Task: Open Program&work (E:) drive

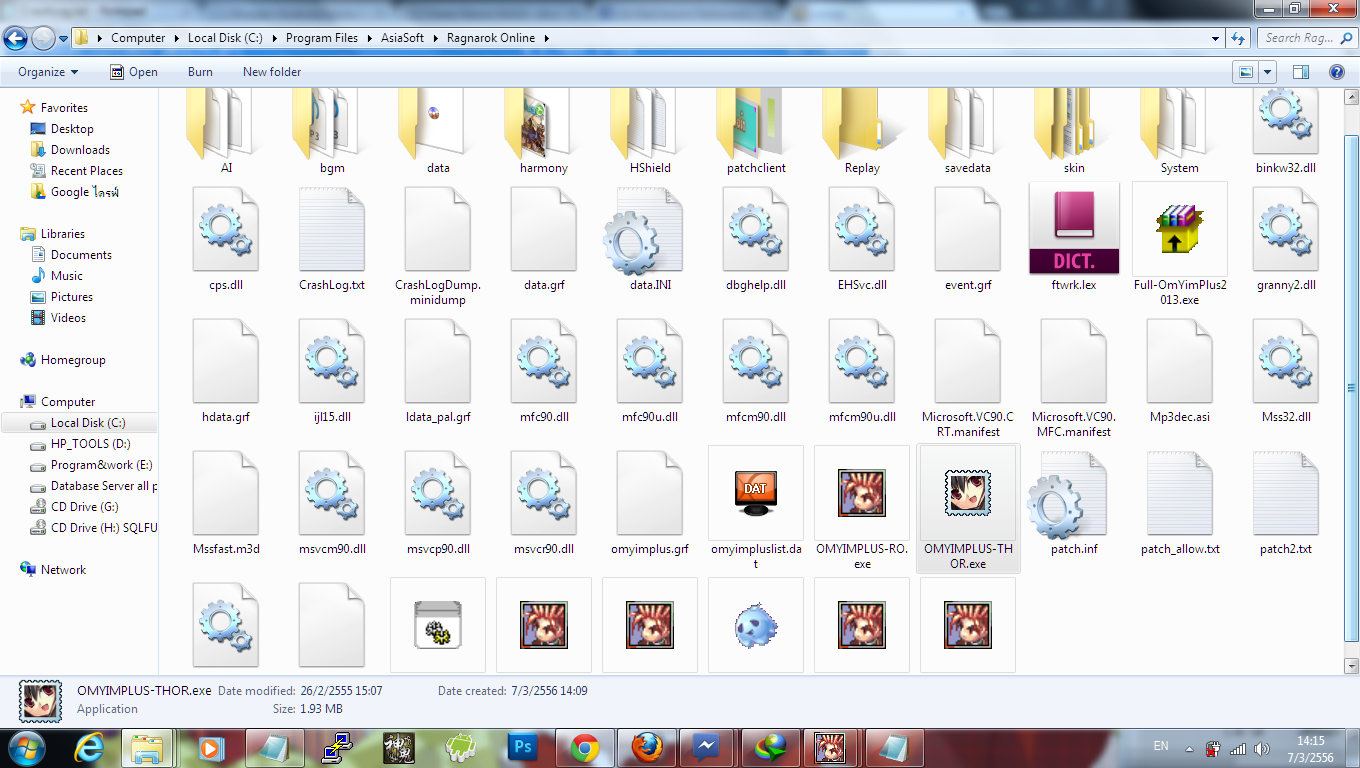Action: click(x=92, y=465)
